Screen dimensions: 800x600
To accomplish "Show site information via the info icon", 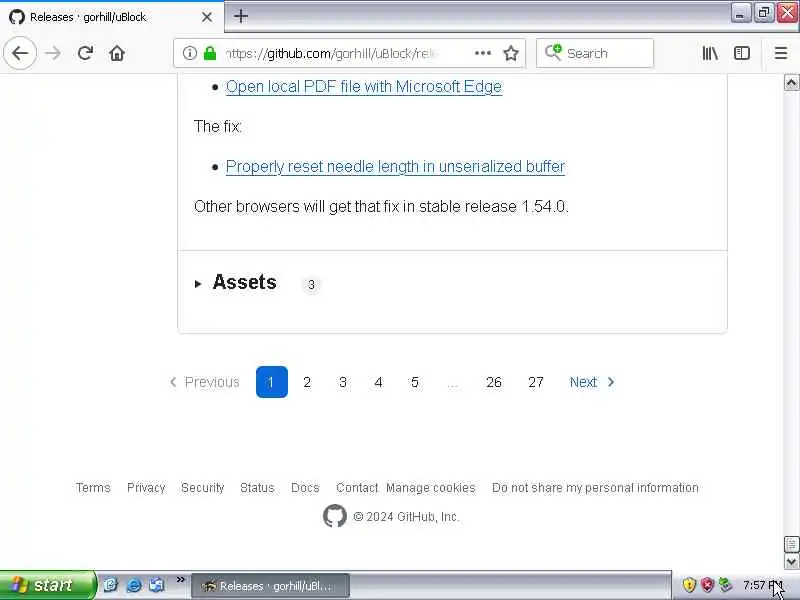I will pyautogui.click(x=189, y=53).
